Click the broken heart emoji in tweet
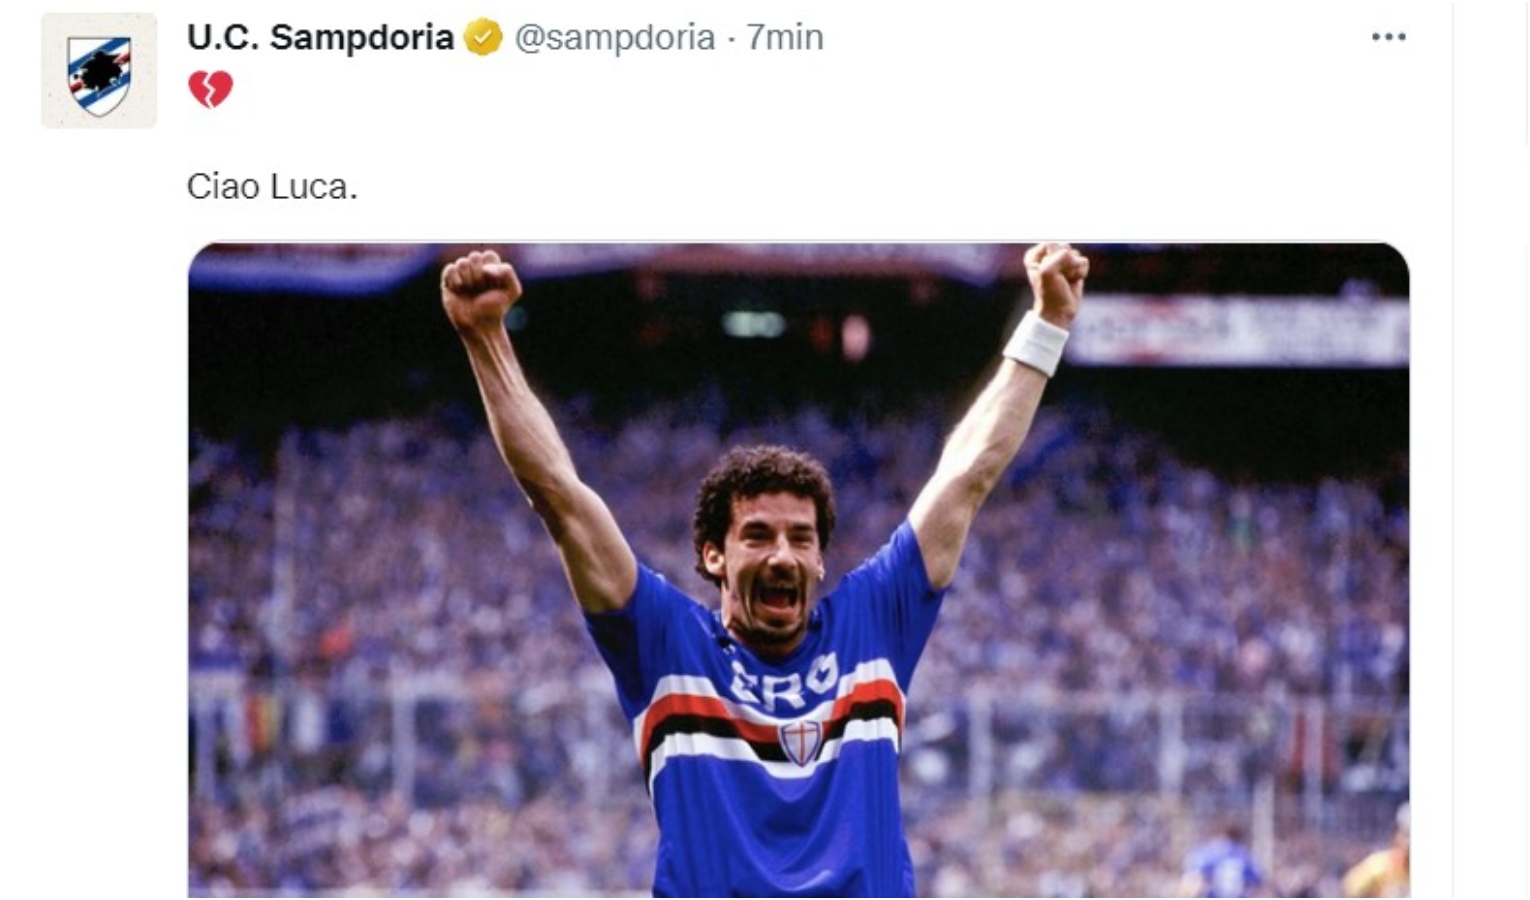The width and height of the screenshot is (1530, 900). (x=210, y=89)
